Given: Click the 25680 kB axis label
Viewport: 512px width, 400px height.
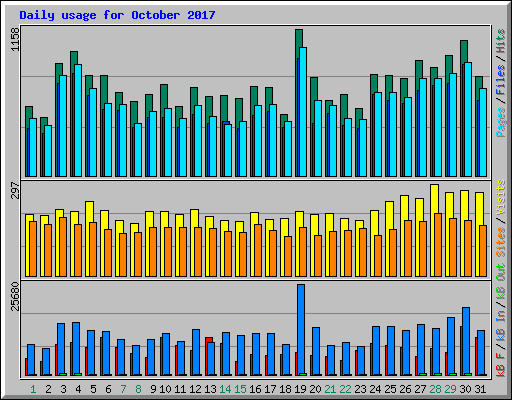Looking at the screenshot, I should point(15,296).
